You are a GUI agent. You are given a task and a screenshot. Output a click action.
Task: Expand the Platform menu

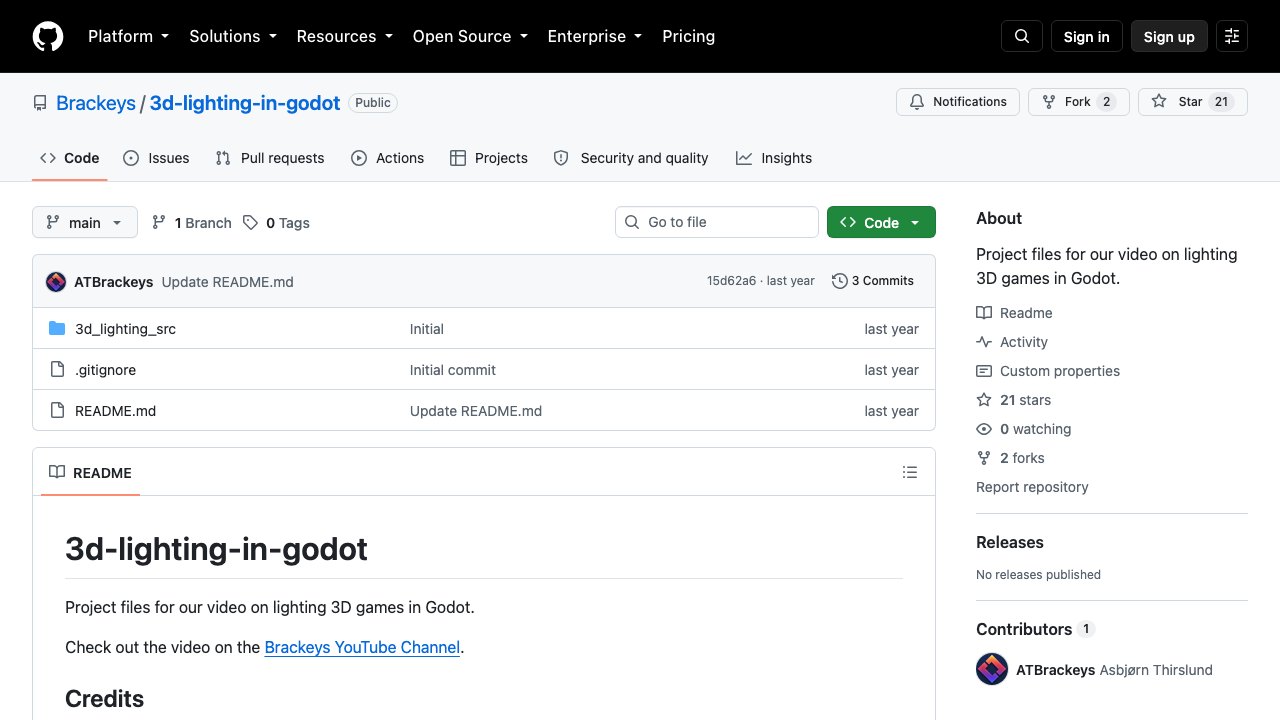128,36
